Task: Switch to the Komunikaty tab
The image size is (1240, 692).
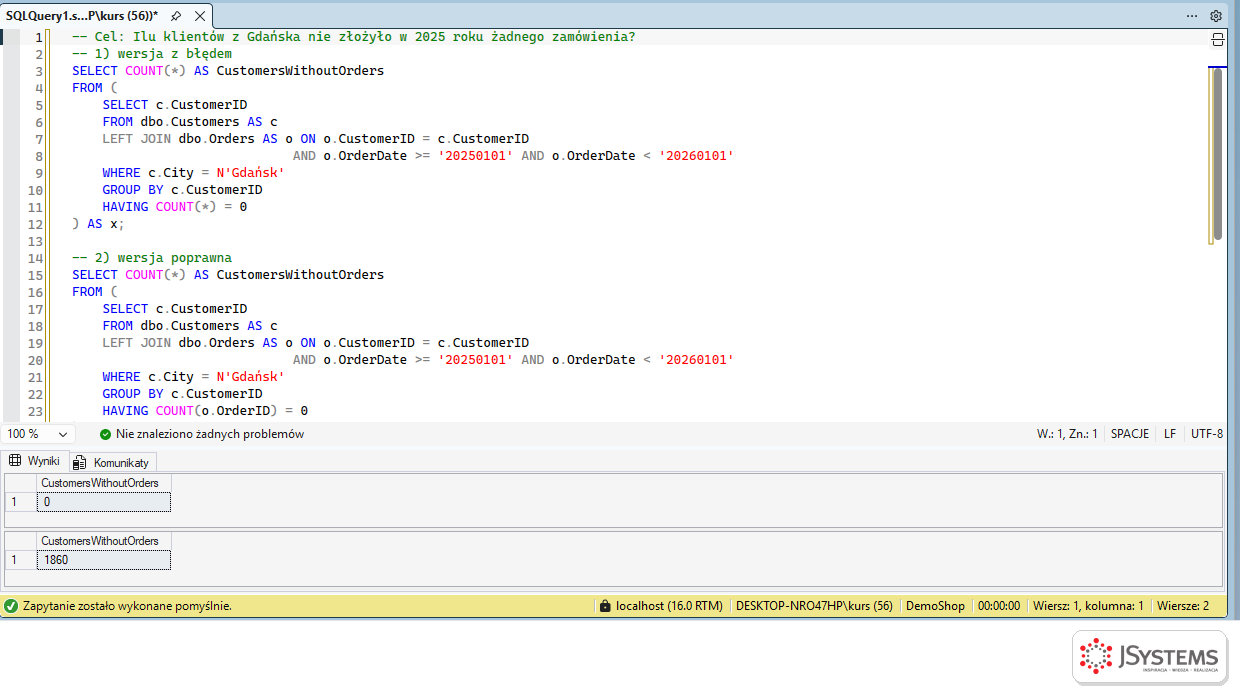Action: click(x=111, y=462)
